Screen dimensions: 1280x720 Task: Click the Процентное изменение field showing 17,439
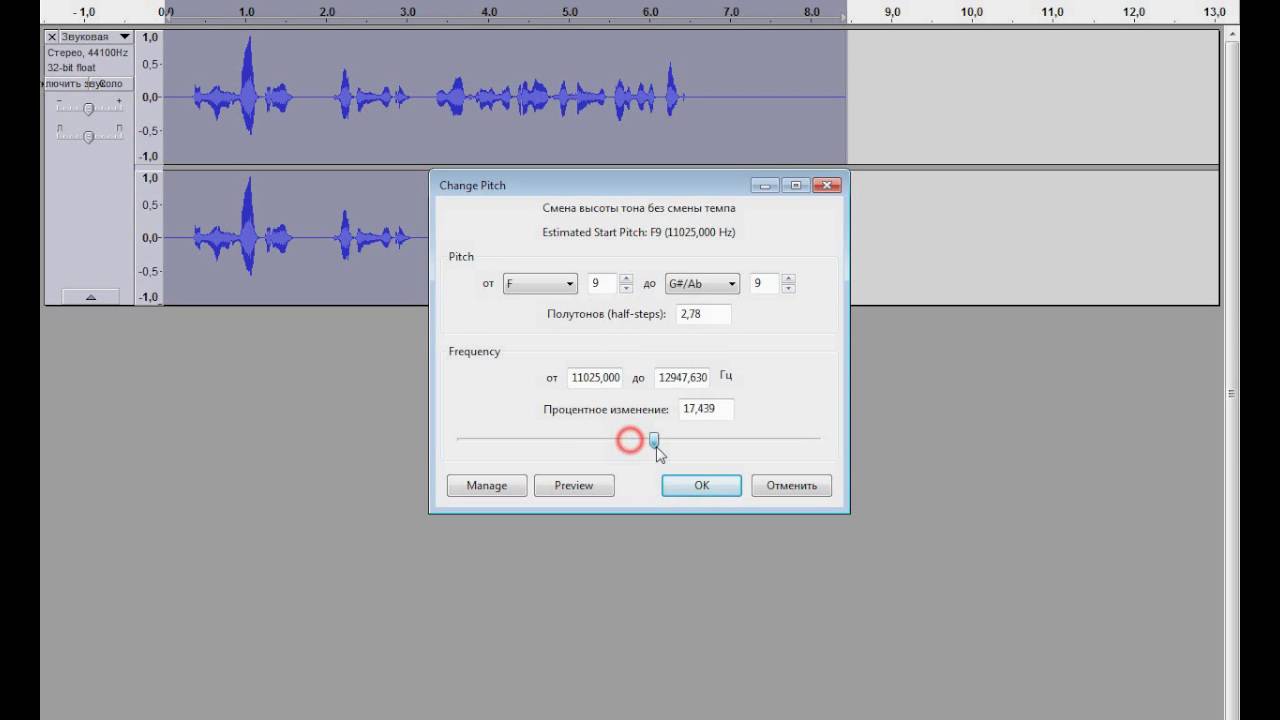(x=706, y=409)
